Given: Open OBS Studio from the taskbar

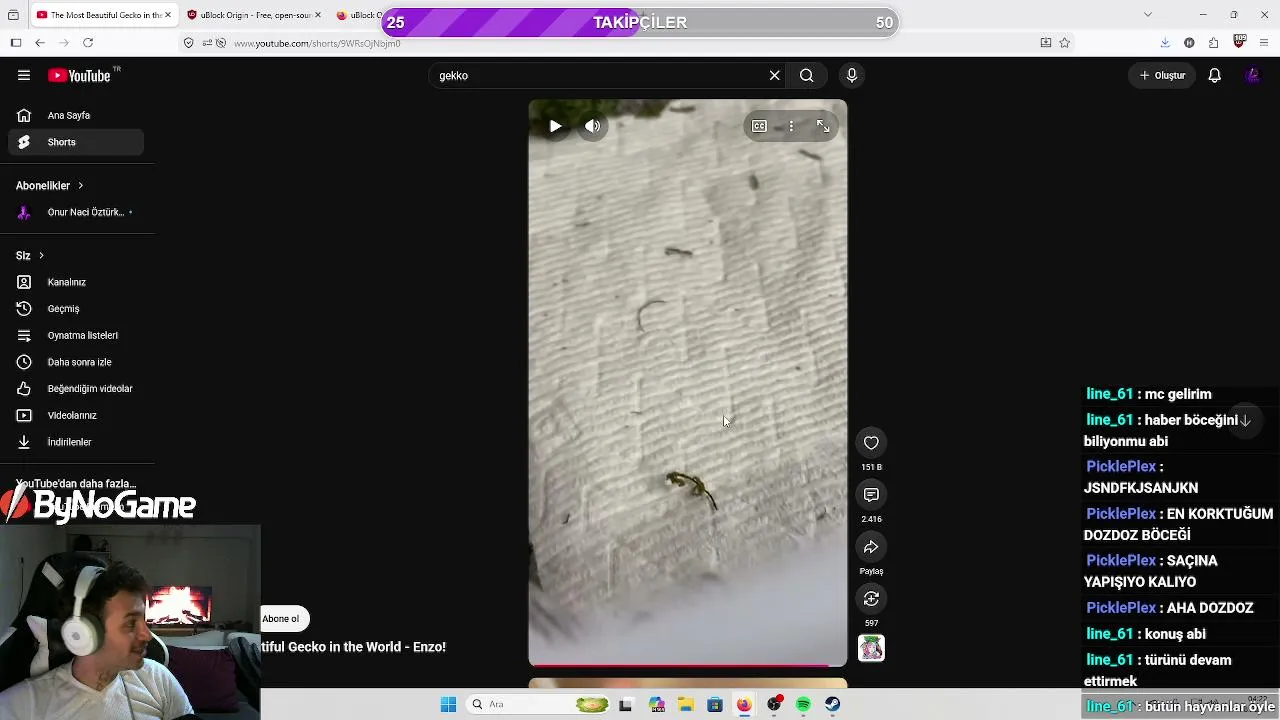Looking at the screenshot, I should click(774, 705).
